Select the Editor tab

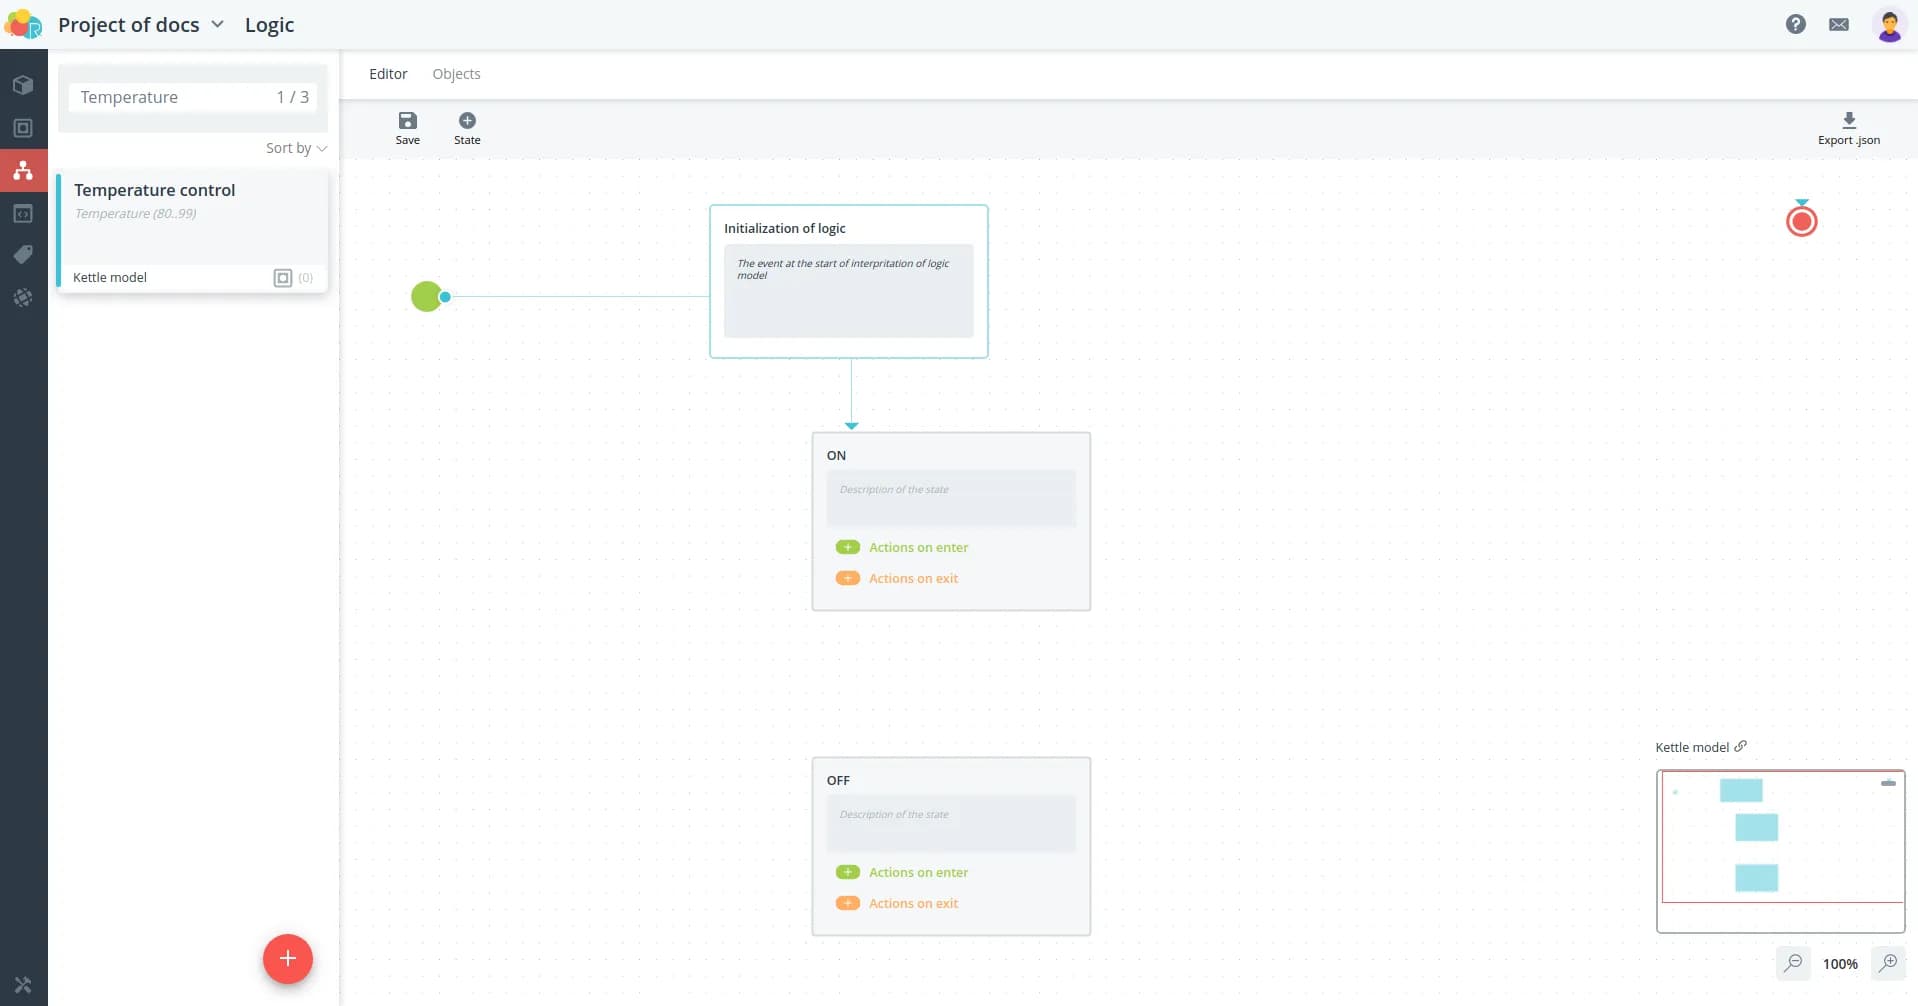[388, 74]
